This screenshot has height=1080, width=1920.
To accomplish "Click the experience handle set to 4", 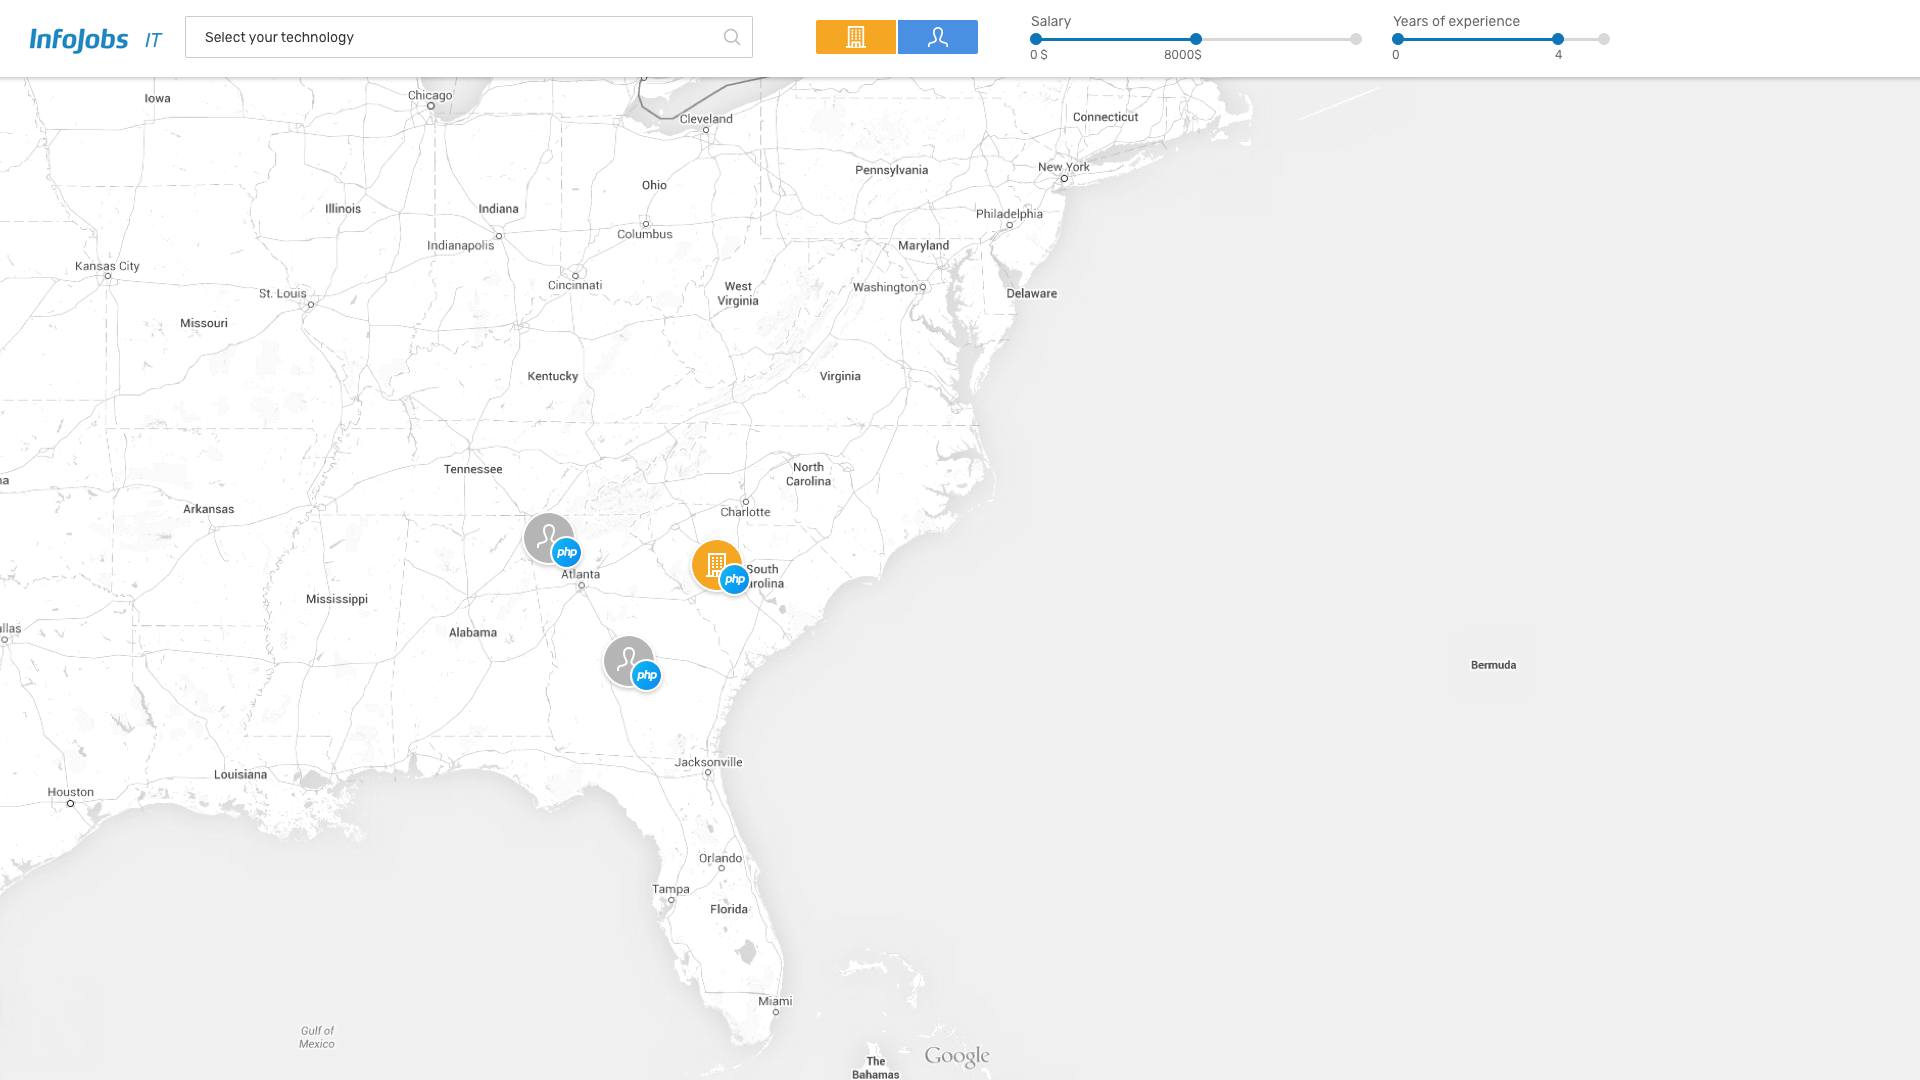I will click(1558, 39).
